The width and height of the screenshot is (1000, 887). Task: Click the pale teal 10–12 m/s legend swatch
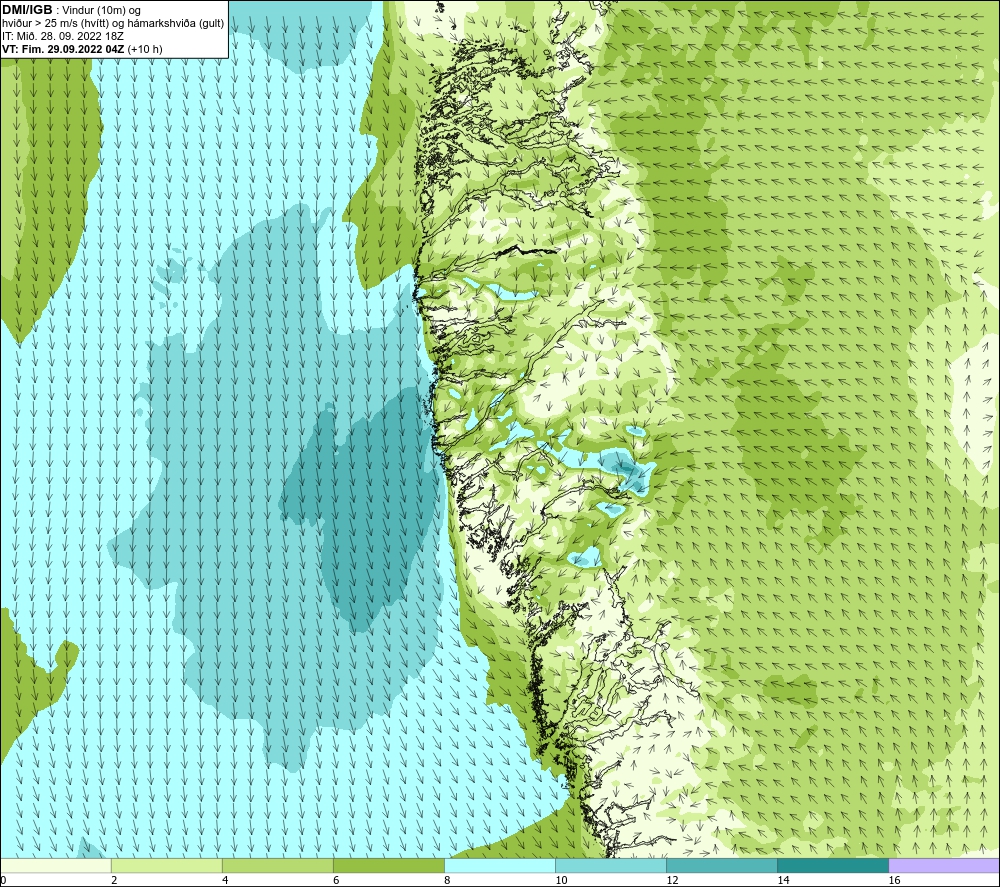610,865
